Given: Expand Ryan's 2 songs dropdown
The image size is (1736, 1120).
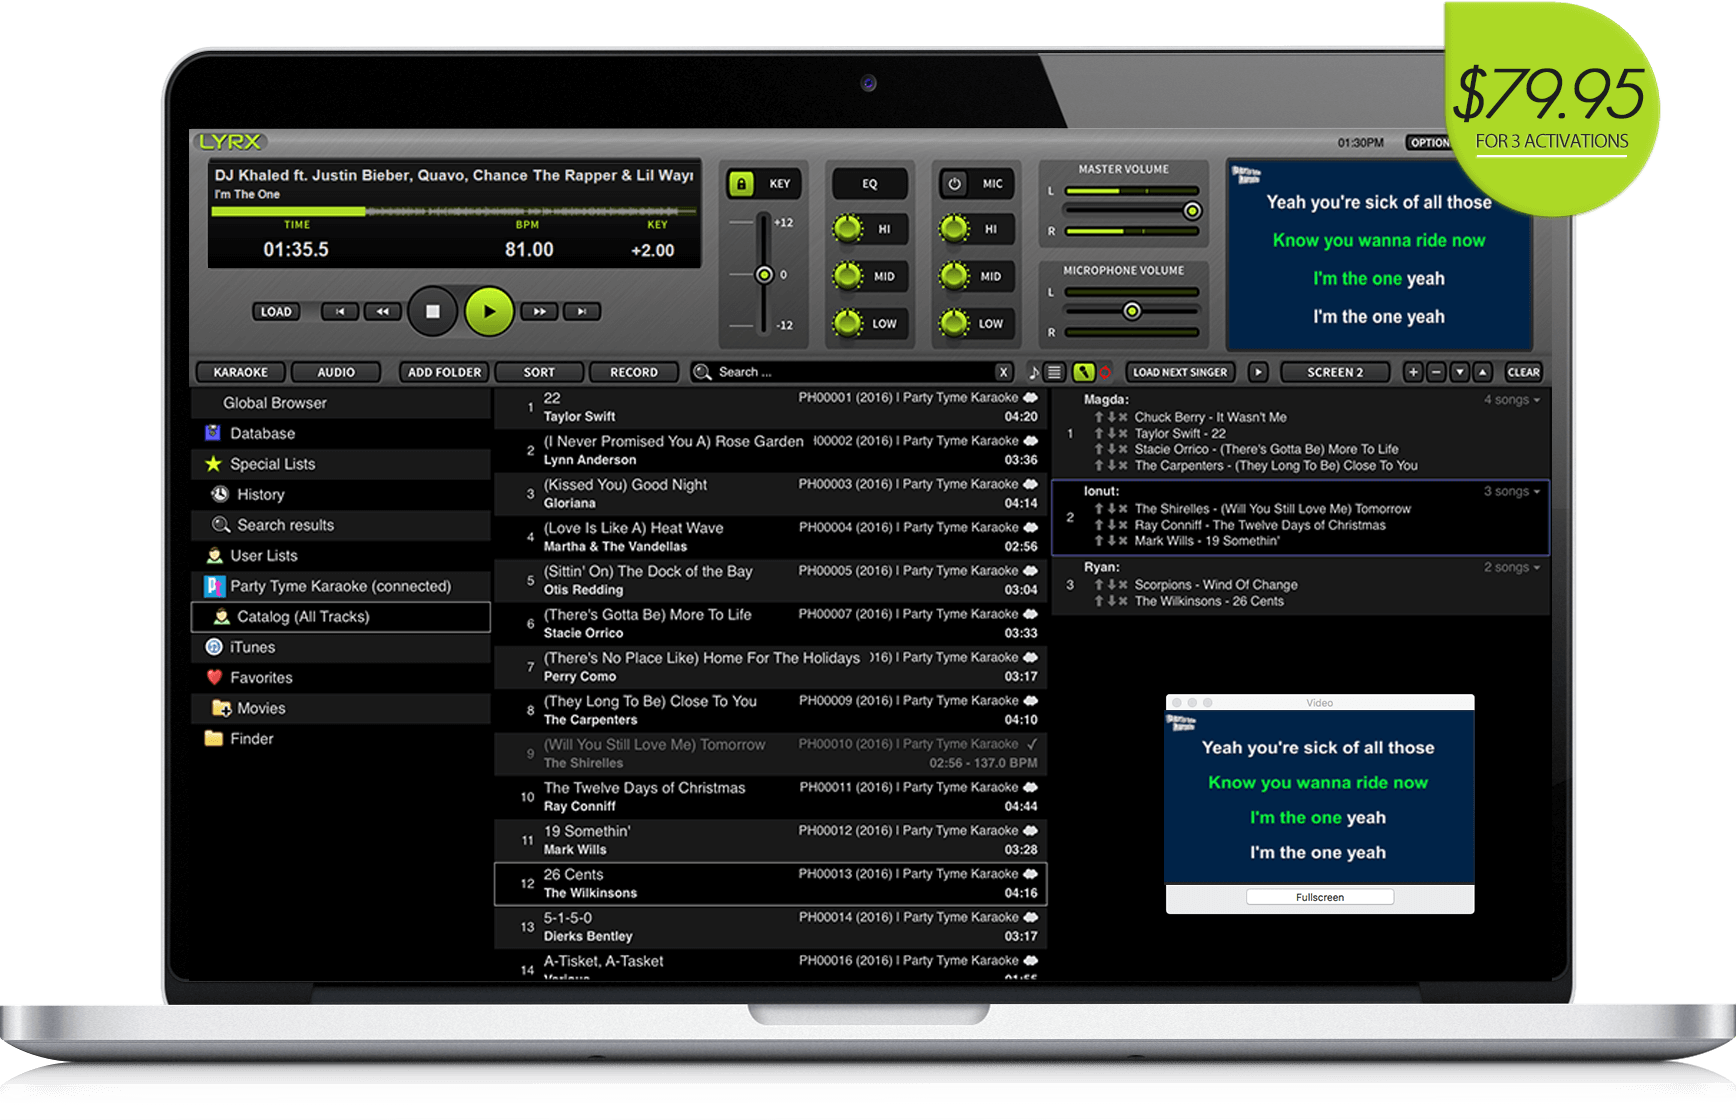Looking at the screenshot, I should (1511, 567).
